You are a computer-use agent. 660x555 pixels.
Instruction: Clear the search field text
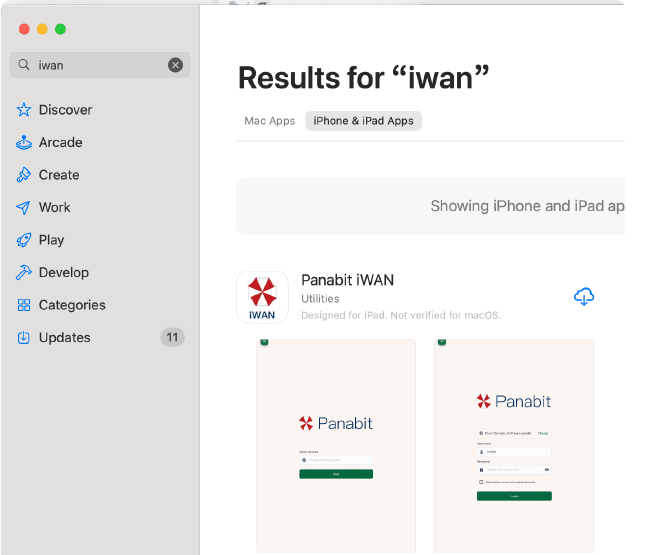(175, 65)
